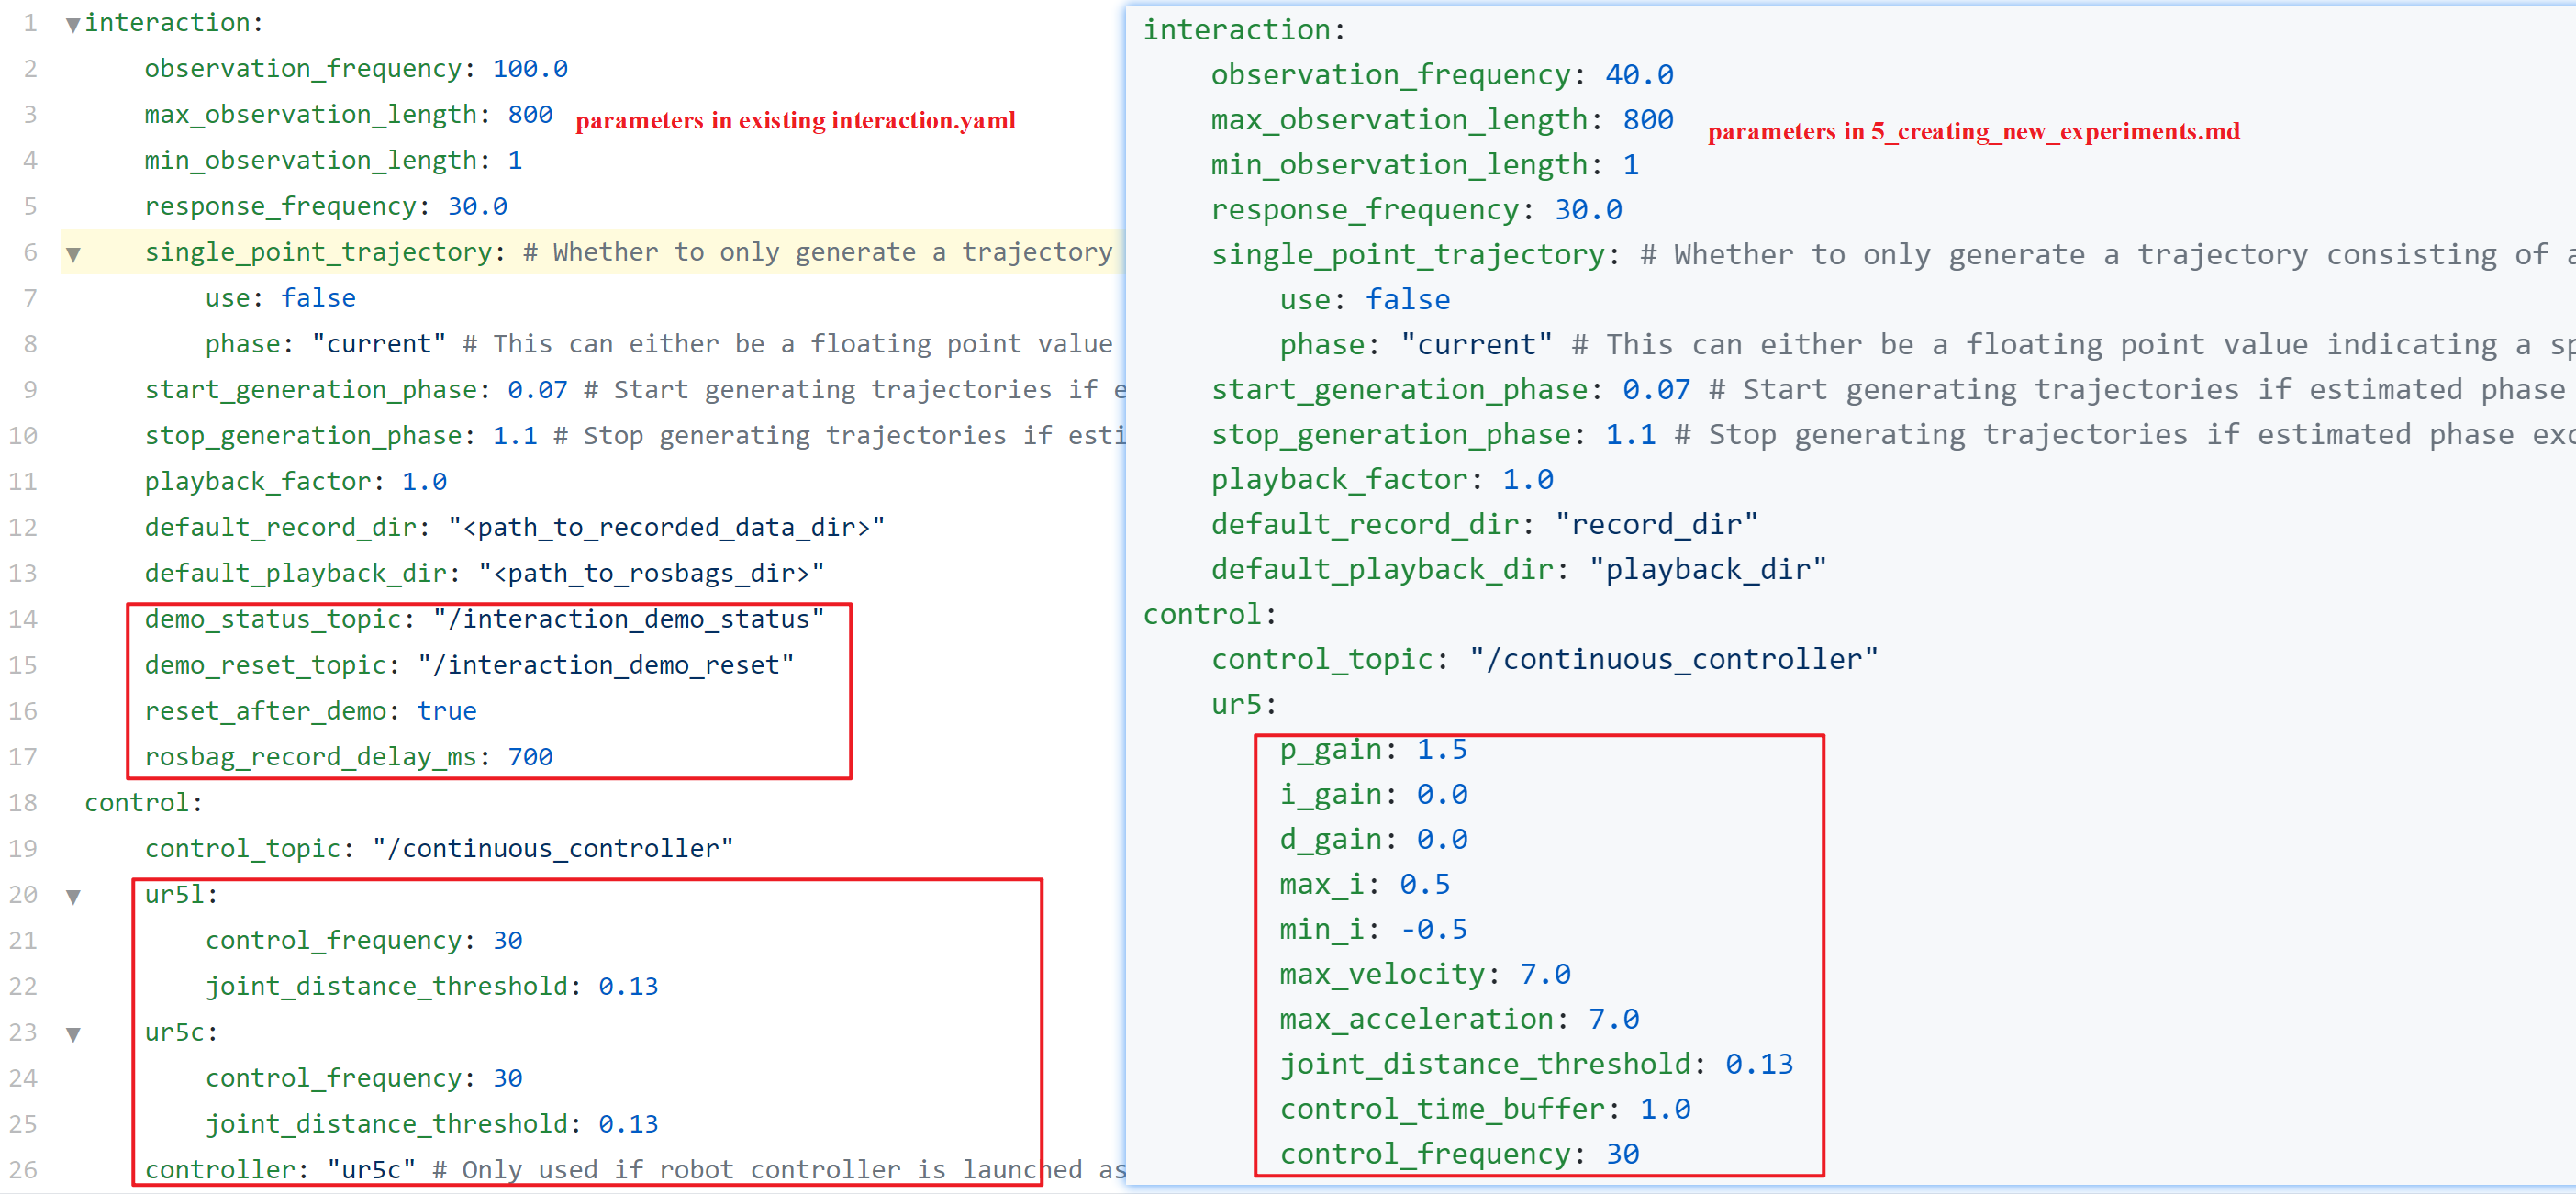Collapse the interaction block fold arrow
Viewport: 2576px width, 1194px height.
[x=73, y=25]
